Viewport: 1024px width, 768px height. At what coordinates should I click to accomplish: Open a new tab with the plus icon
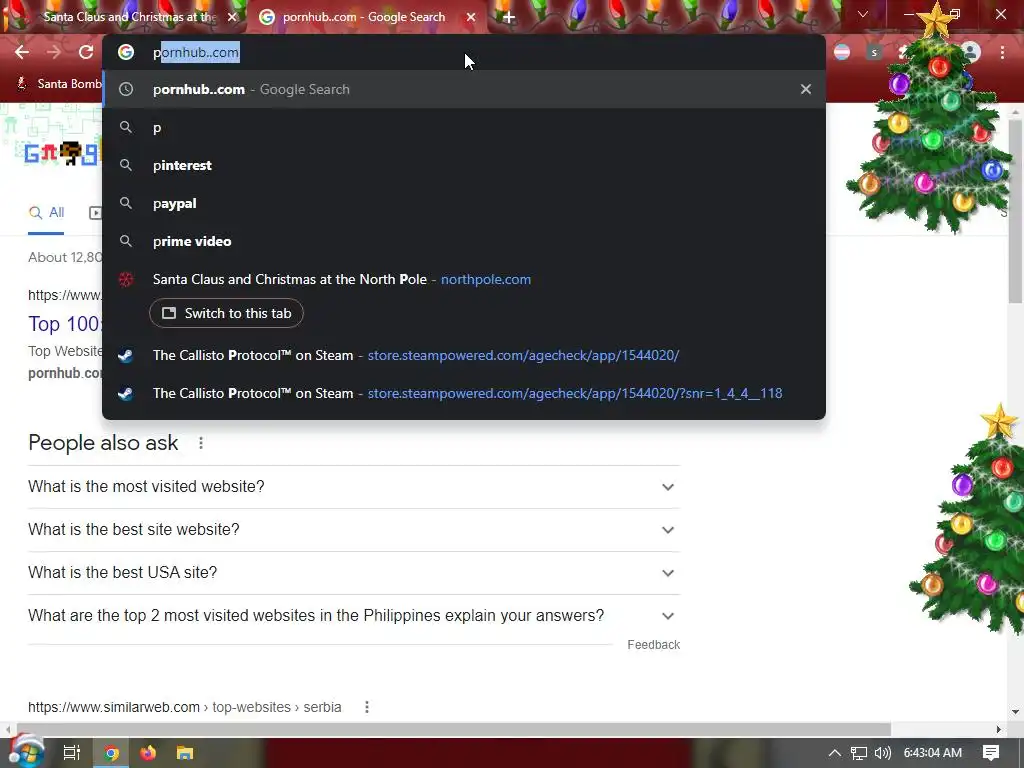(509, 17)
